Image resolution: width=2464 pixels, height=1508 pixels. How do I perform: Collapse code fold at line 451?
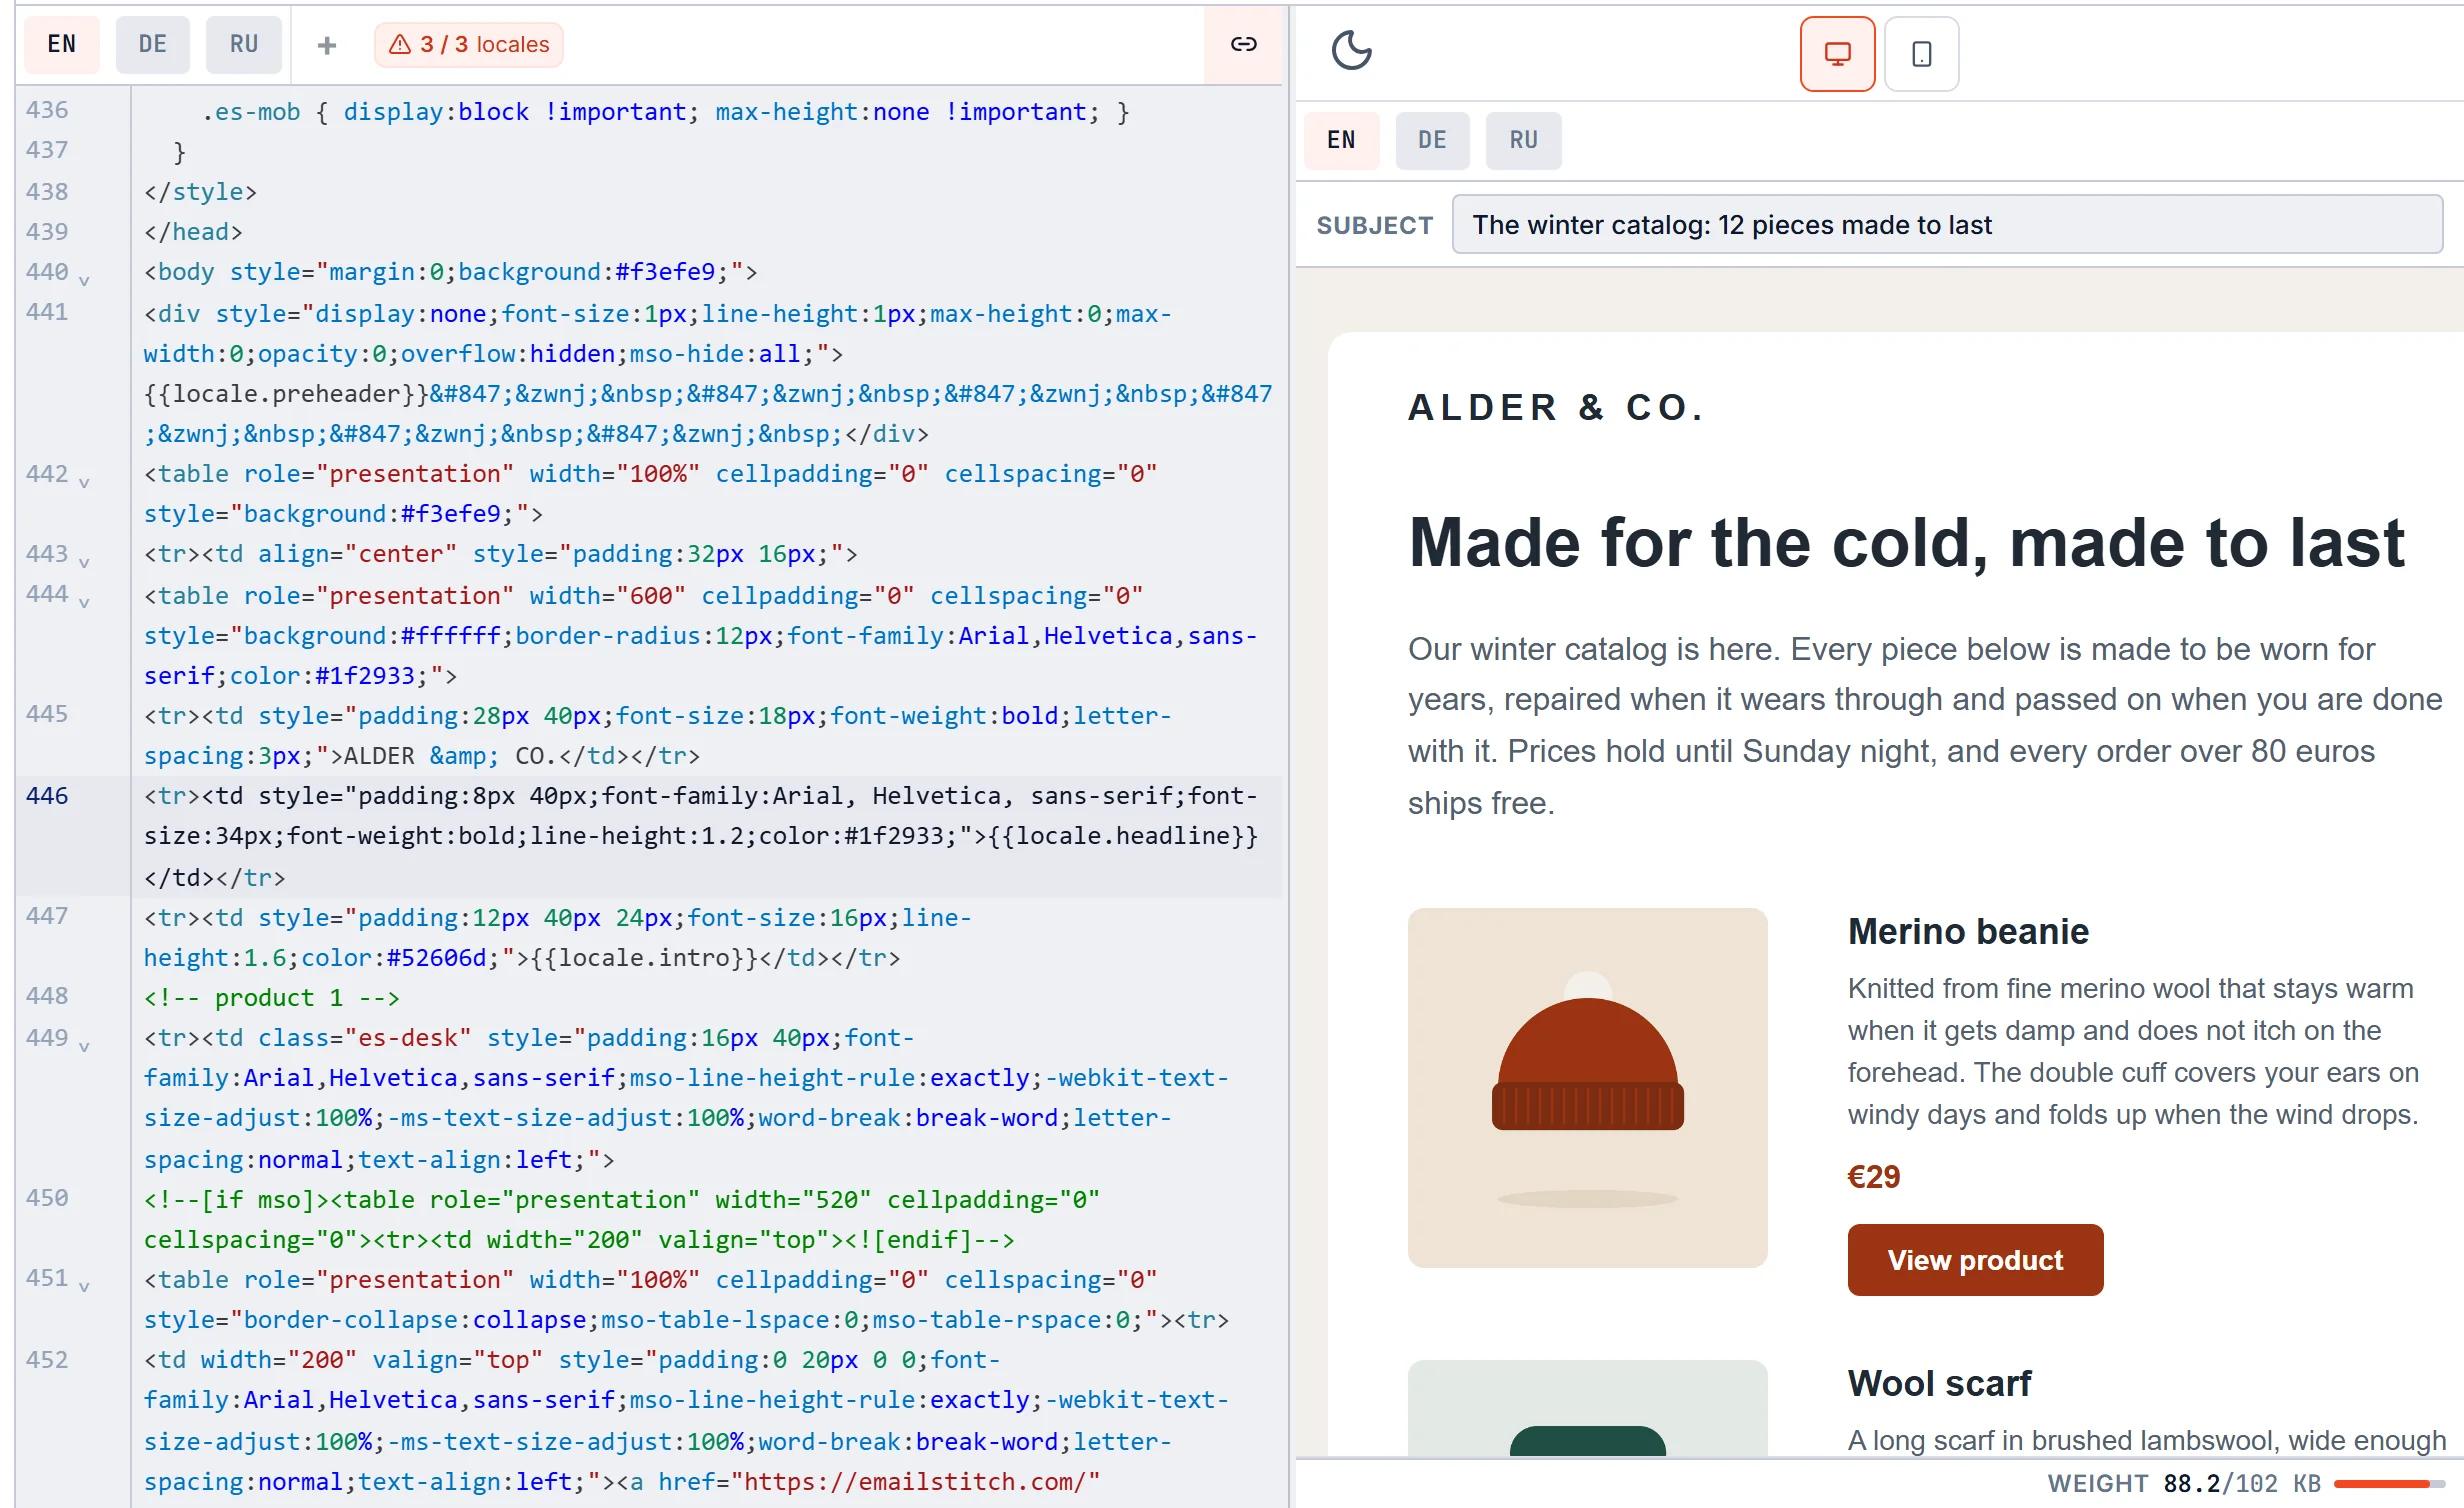coord(84,1286)
